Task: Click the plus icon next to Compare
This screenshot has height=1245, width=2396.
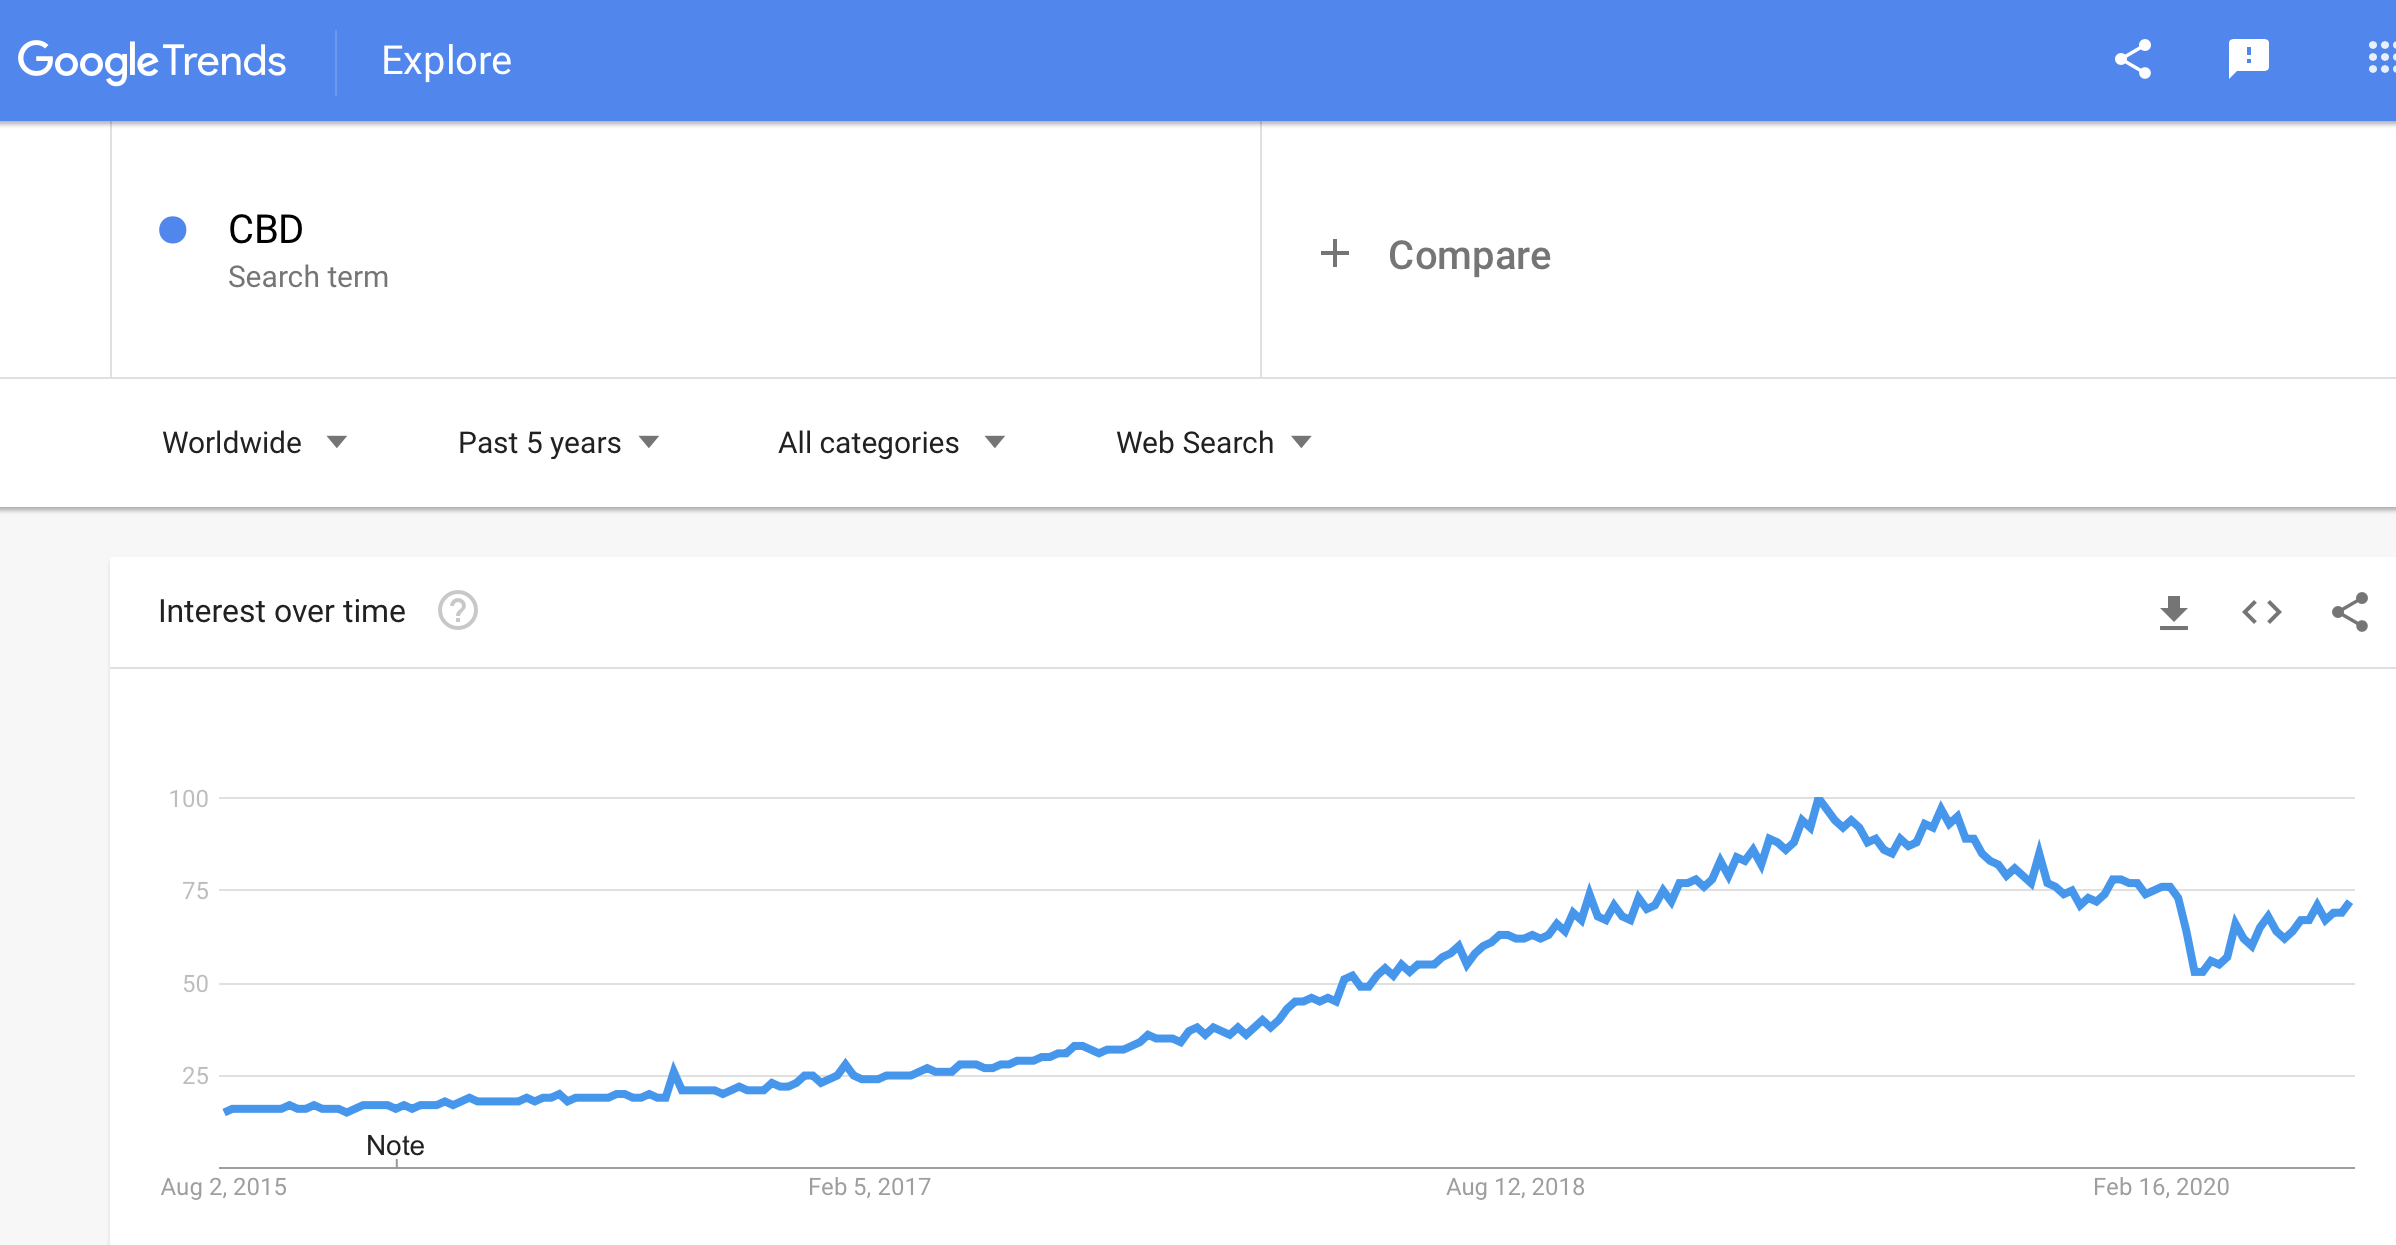Action: coord(1335,253)
